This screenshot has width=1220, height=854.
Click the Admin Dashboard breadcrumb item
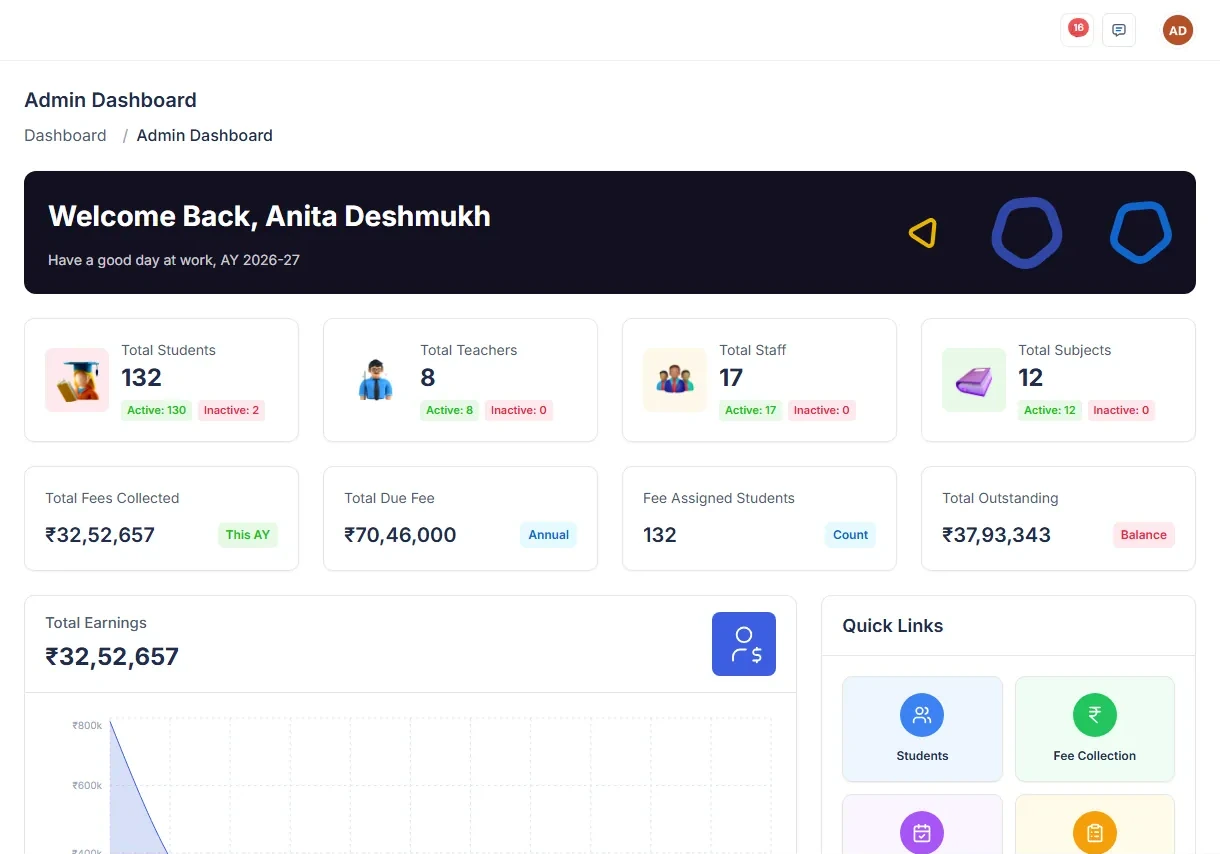[204, 135]
